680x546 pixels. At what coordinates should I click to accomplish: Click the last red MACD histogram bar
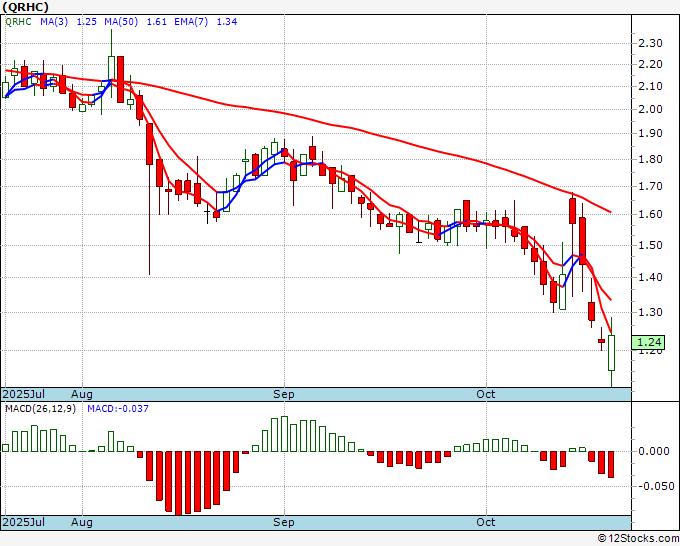coord(611,464)
